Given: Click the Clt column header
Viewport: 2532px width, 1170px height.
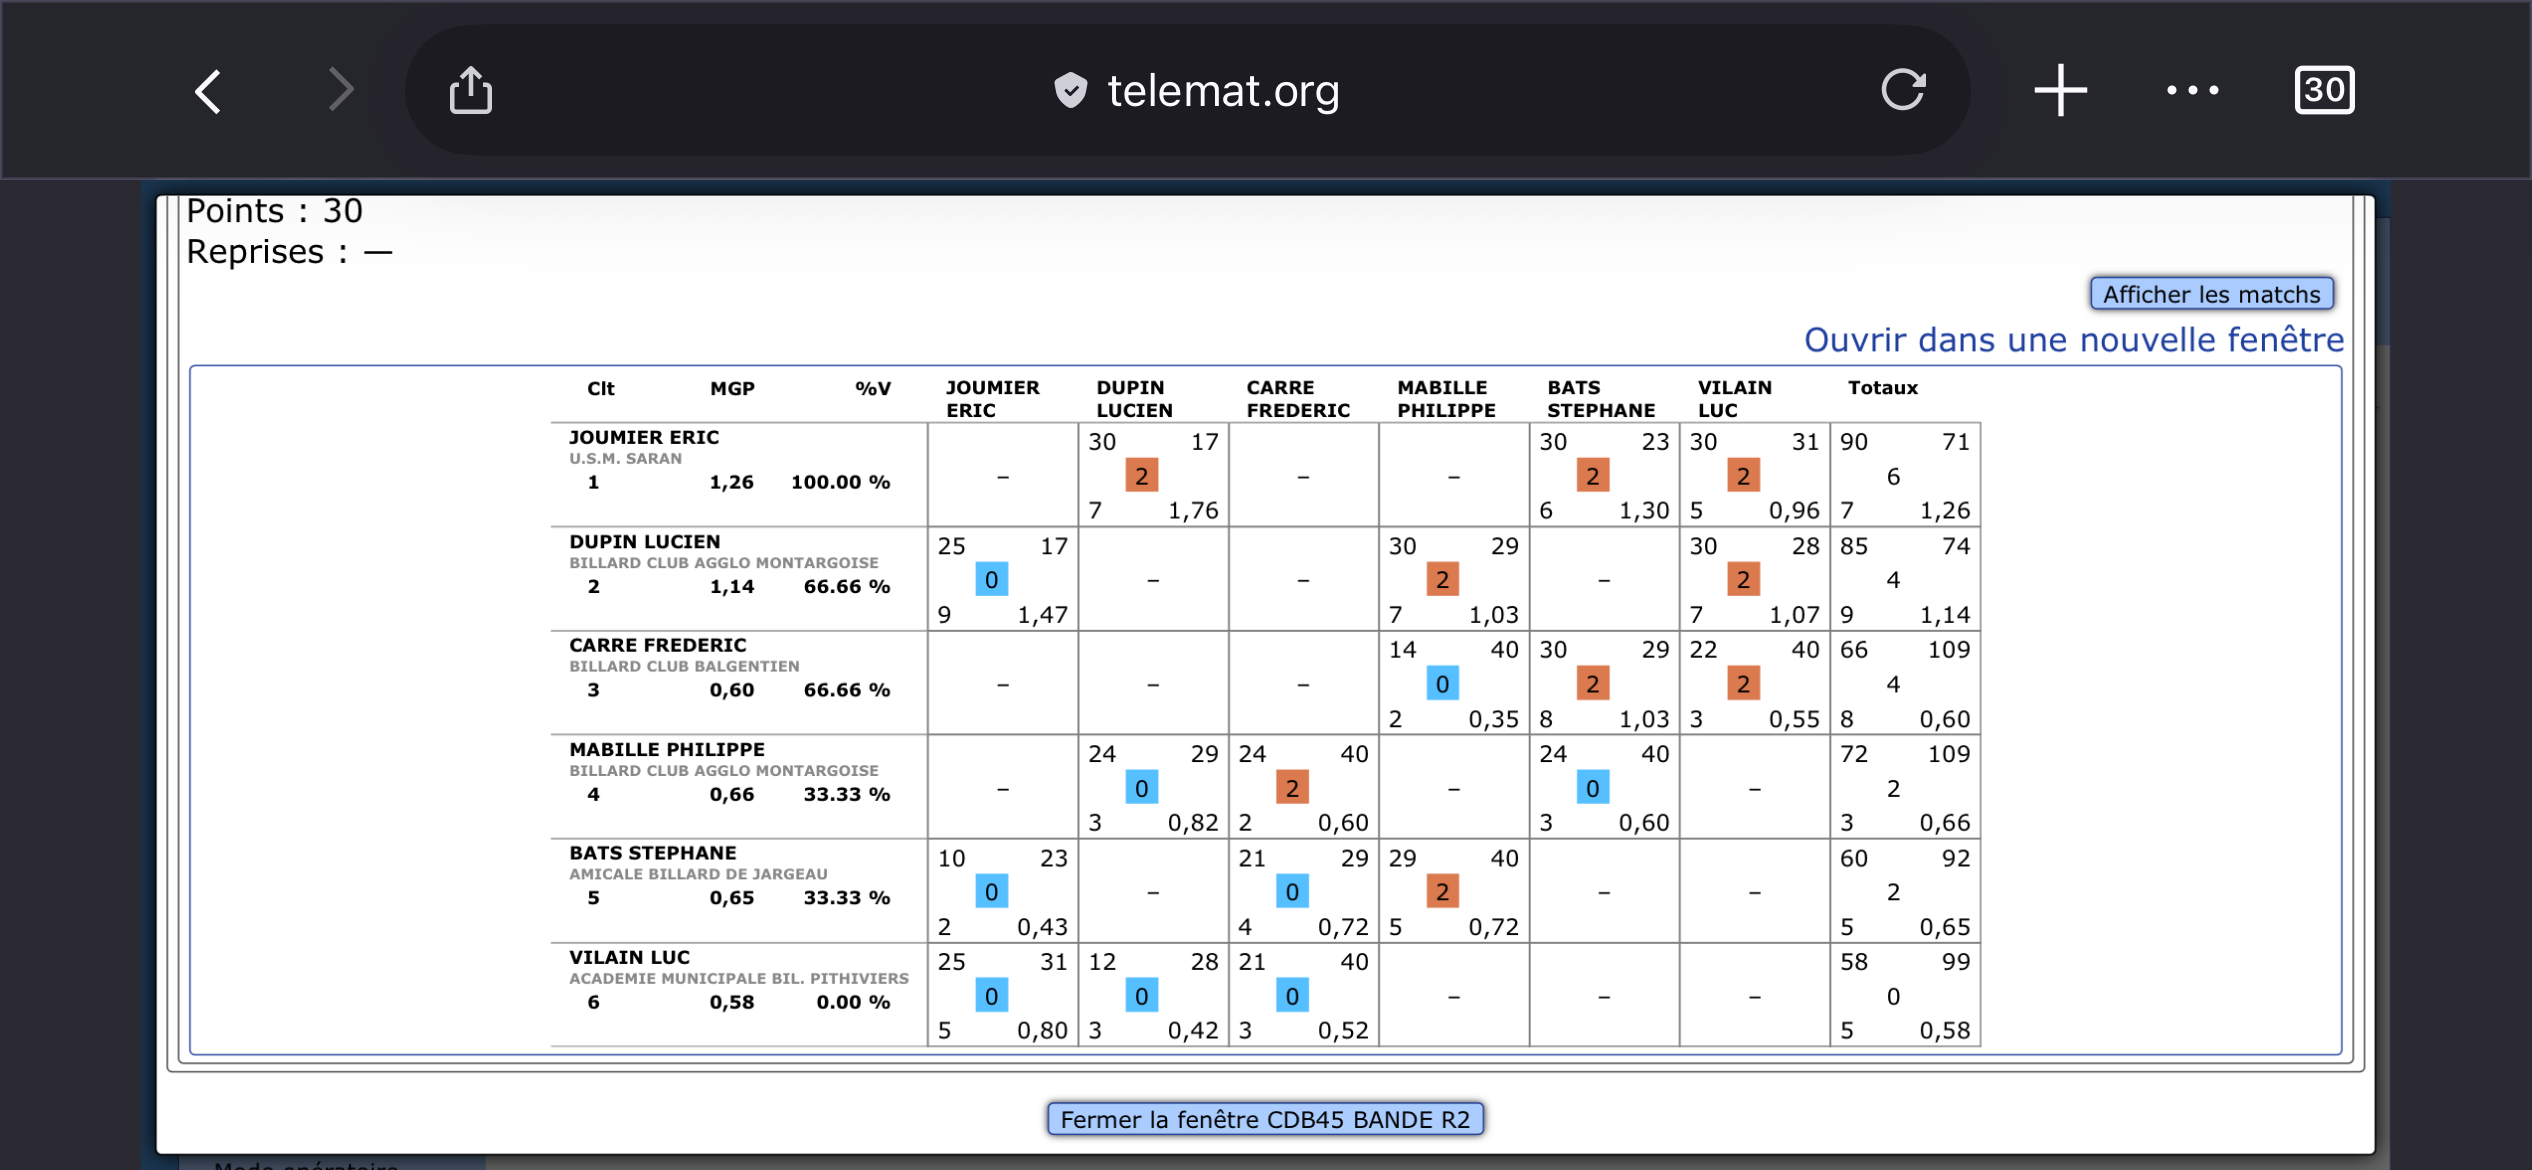Looking at the screenshot, I should point(600,388).
